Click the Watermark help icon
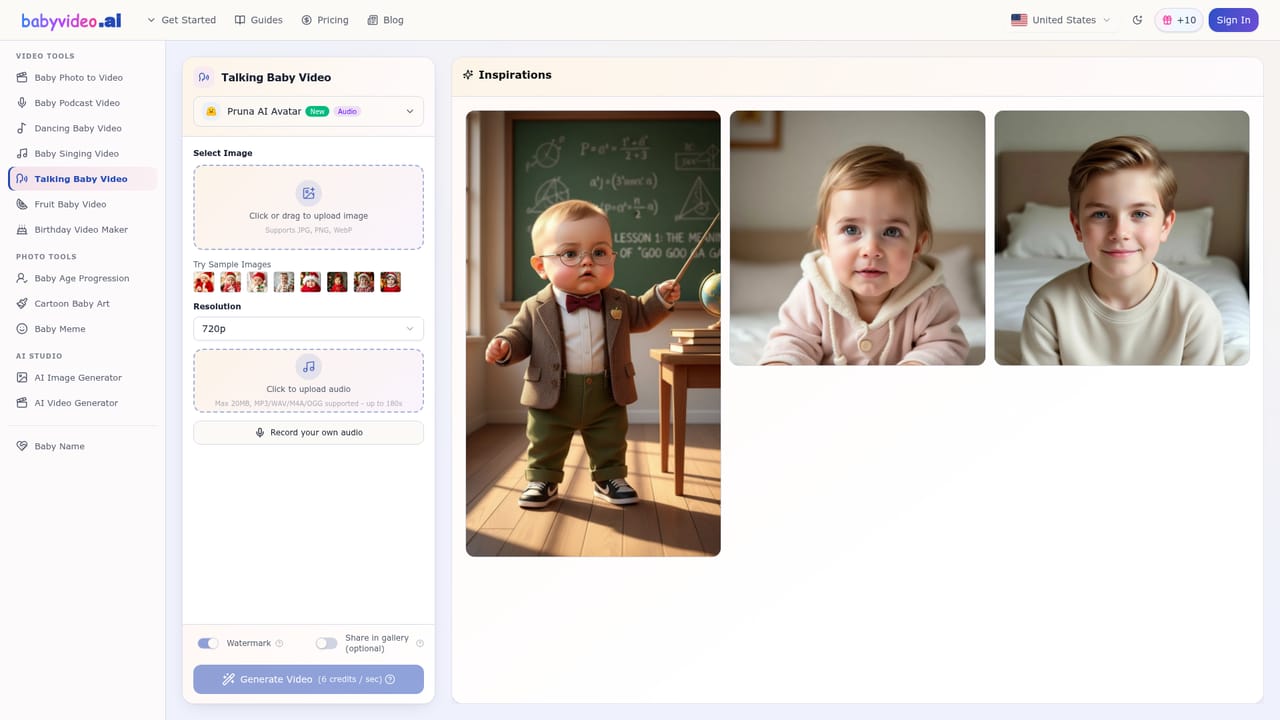The height and width of the screenshot is (720, 1280). pos(279,643)
